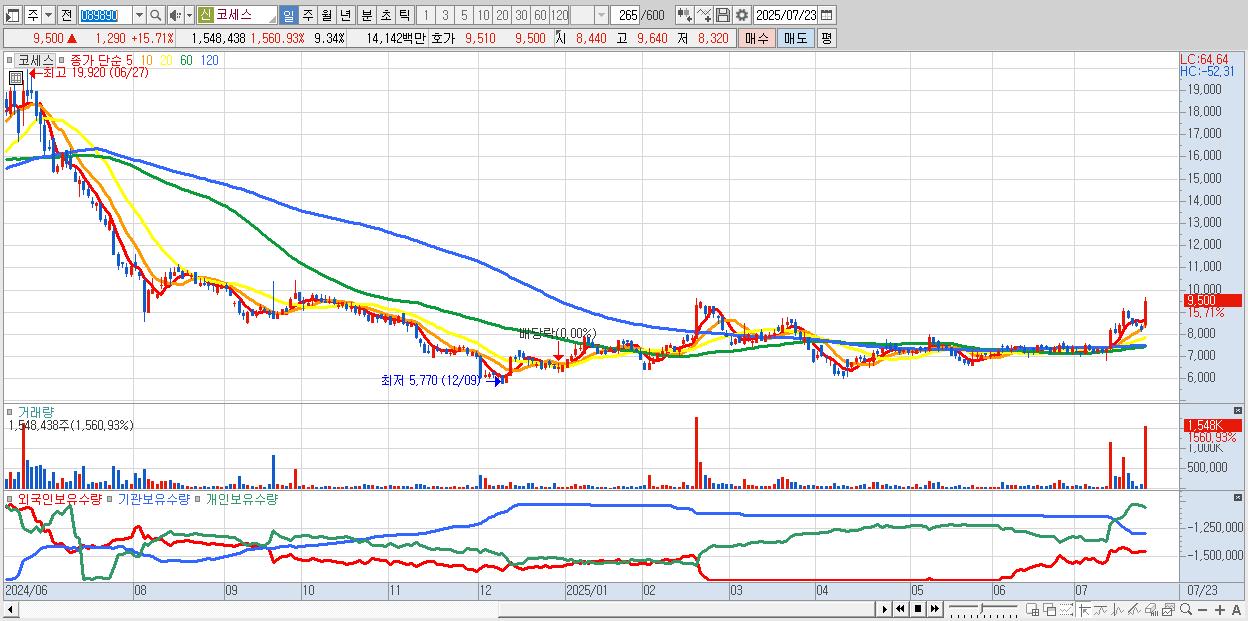
Task: Click the play button on the bottom bar
Action: (x=885, y=609)
